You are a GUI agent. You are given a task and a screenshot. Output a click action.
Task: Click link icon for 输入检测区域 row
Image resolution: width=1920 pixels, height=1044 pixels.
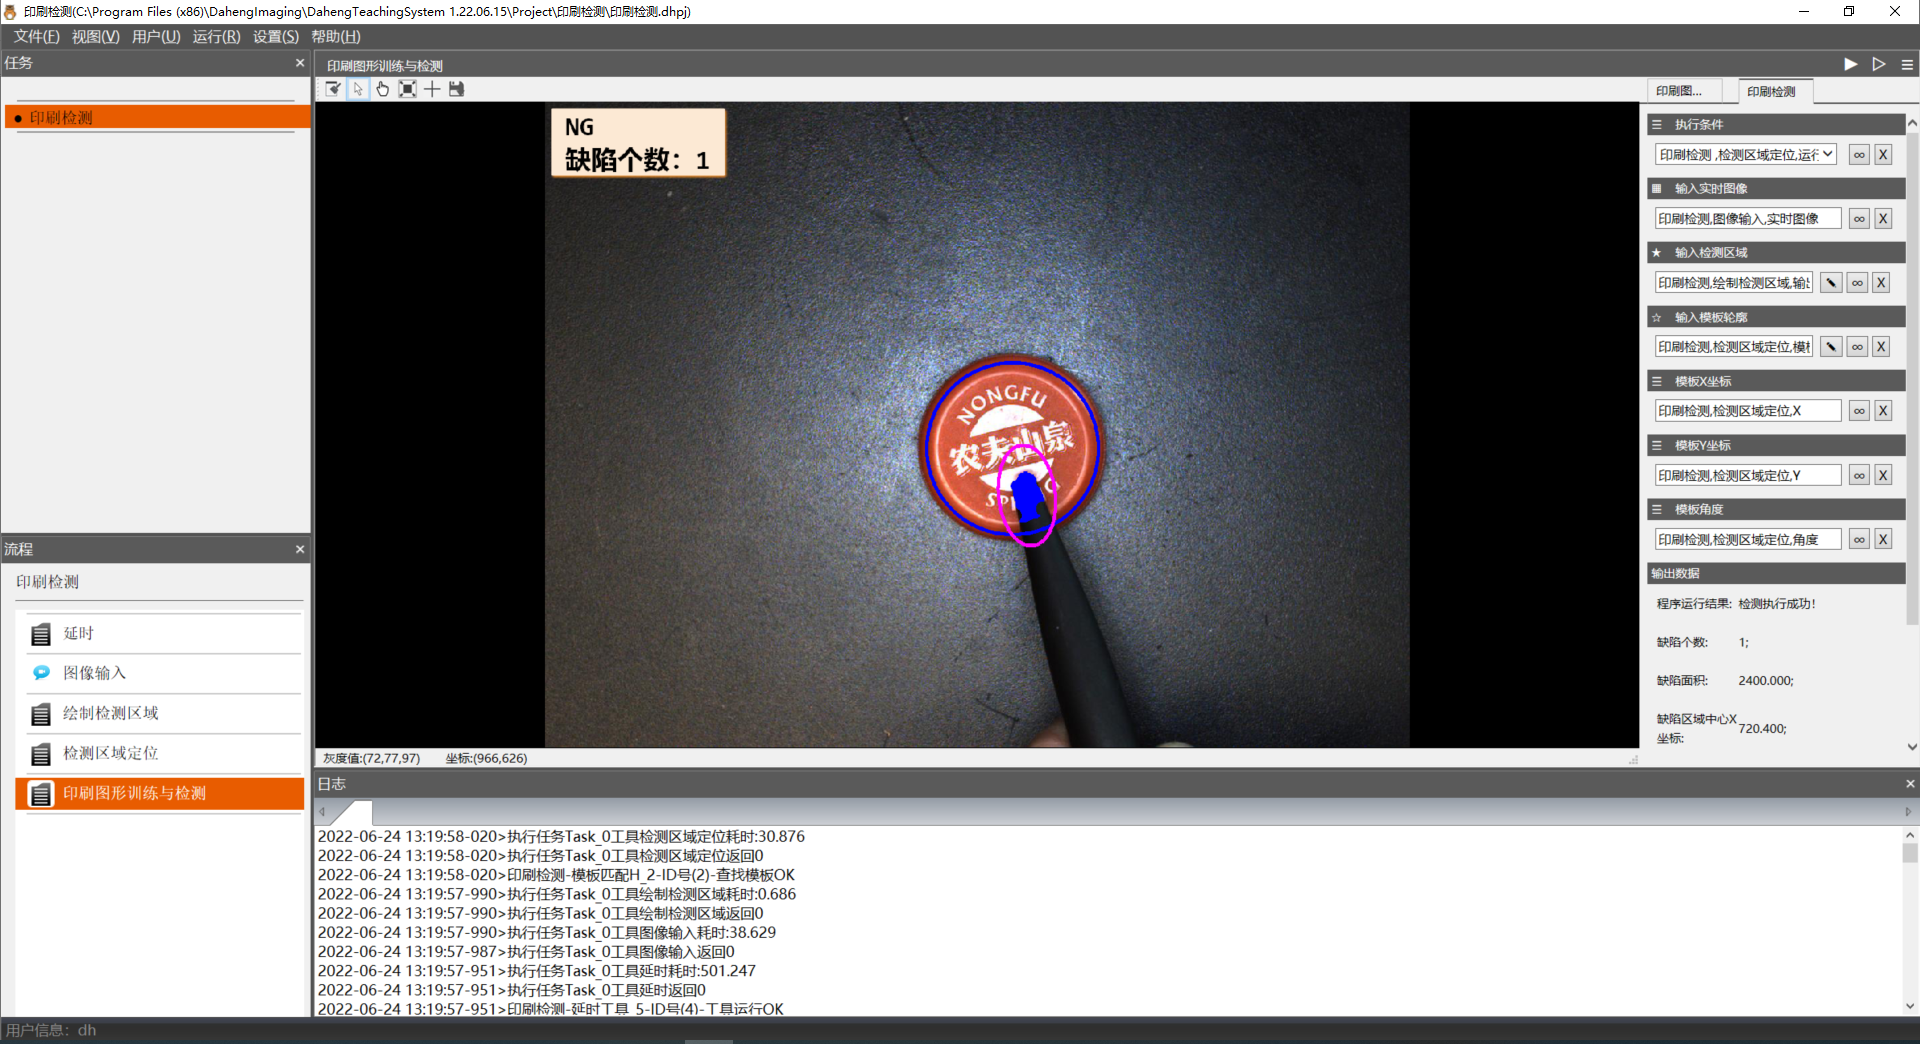pos(1857,283)
